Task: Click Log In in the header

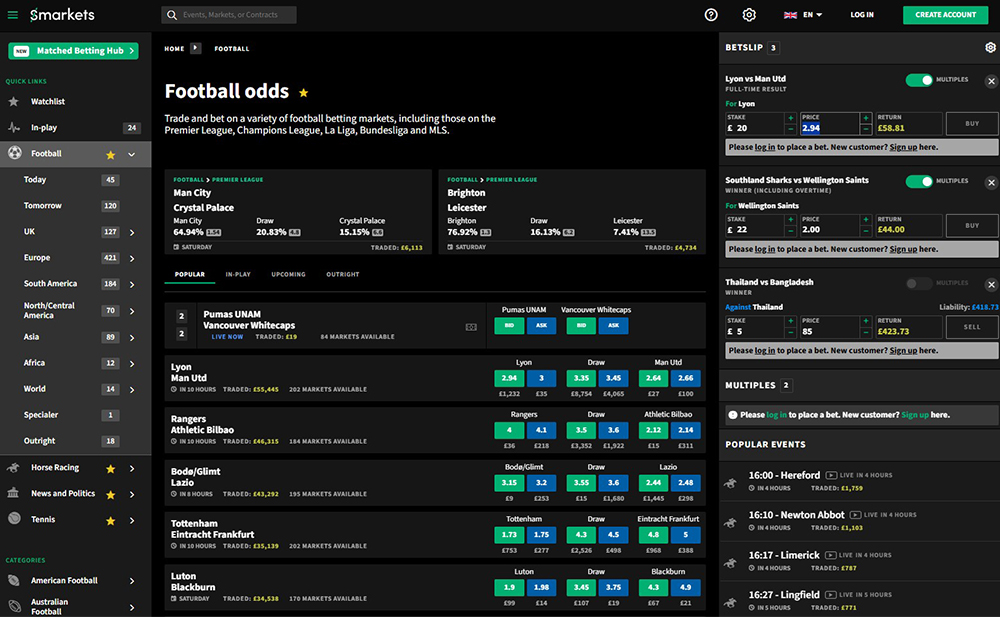Action: [x=862, y=15]
